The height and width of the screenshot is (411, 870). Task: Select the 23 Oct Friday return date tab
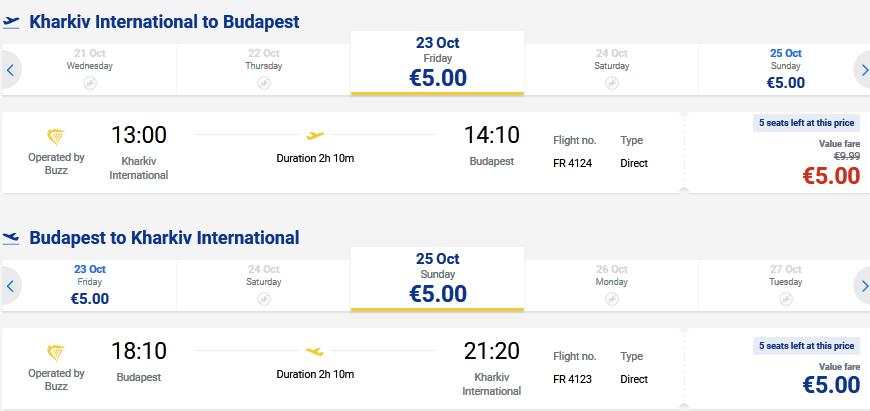pyautogui.click(x=90, y=285)
